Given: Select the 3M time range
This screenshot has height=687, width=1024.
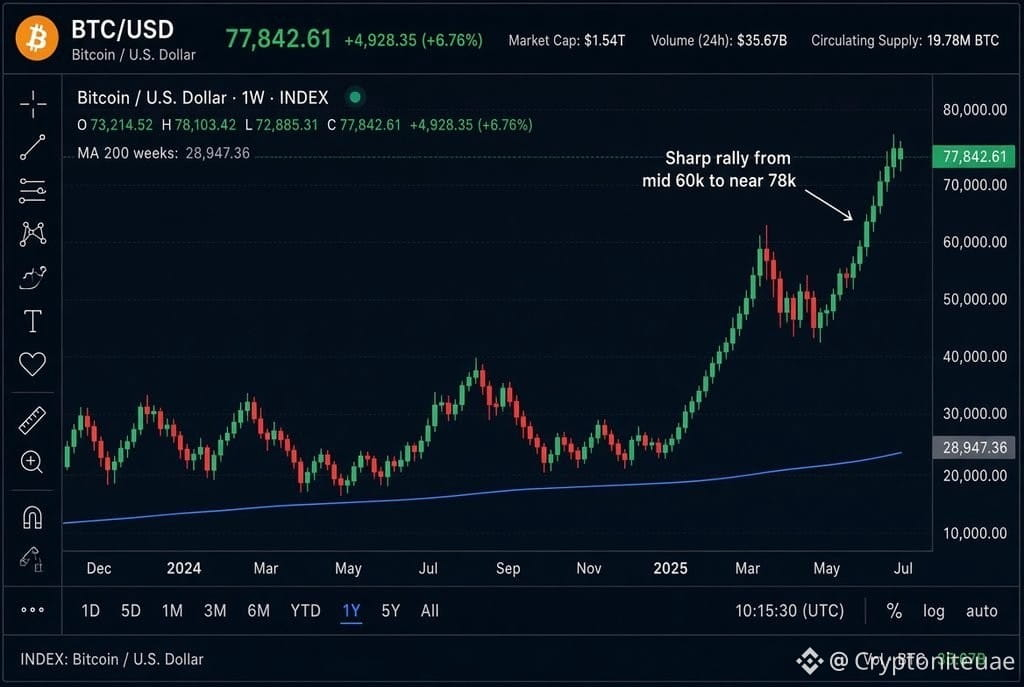Looking at the screenshot, I should coord(215,611).
